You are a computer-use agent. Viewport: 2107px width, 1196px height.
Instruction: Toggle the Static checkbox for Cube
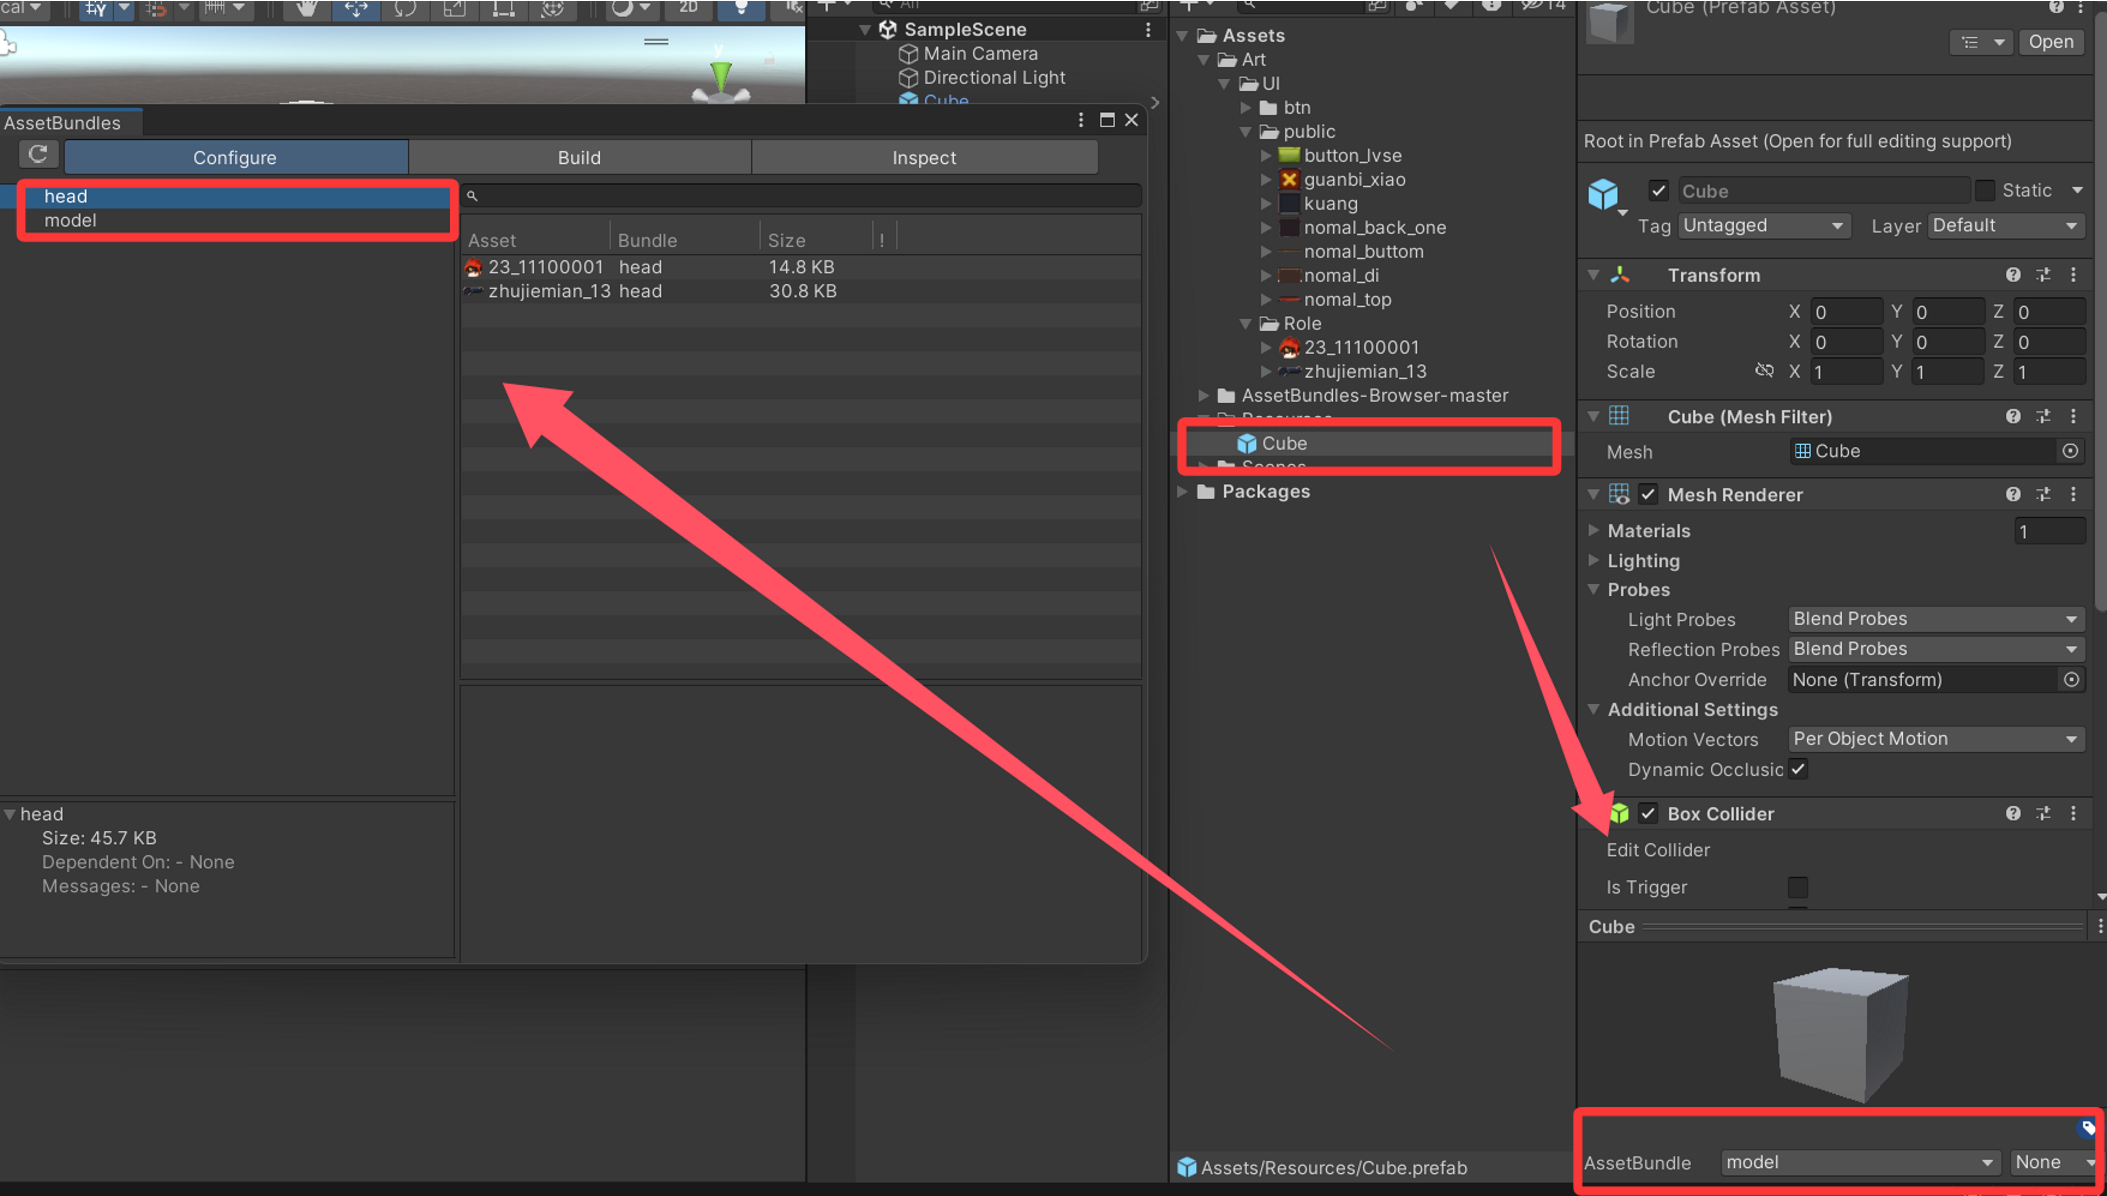click(1985, 190)
